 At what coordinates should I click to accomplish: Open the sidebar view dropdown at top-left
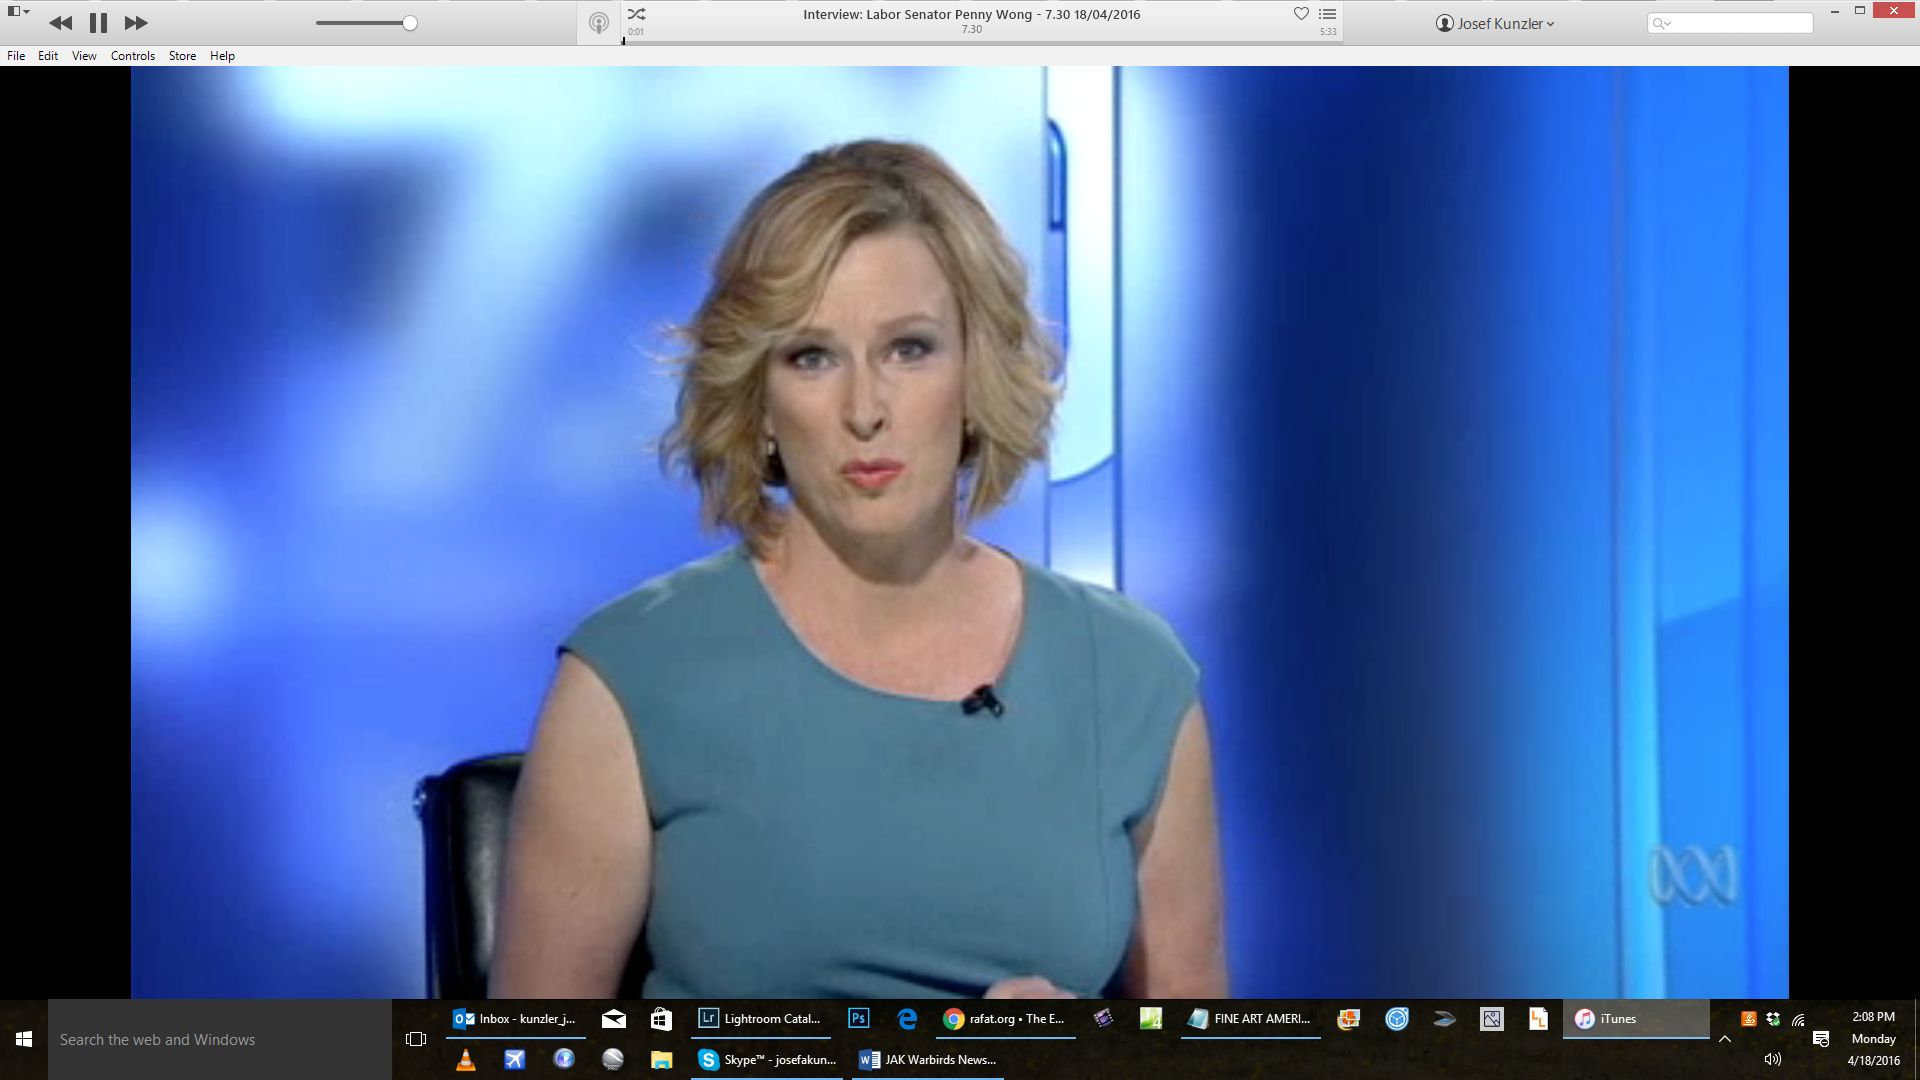pyautogui.click(x=18, y=12)
